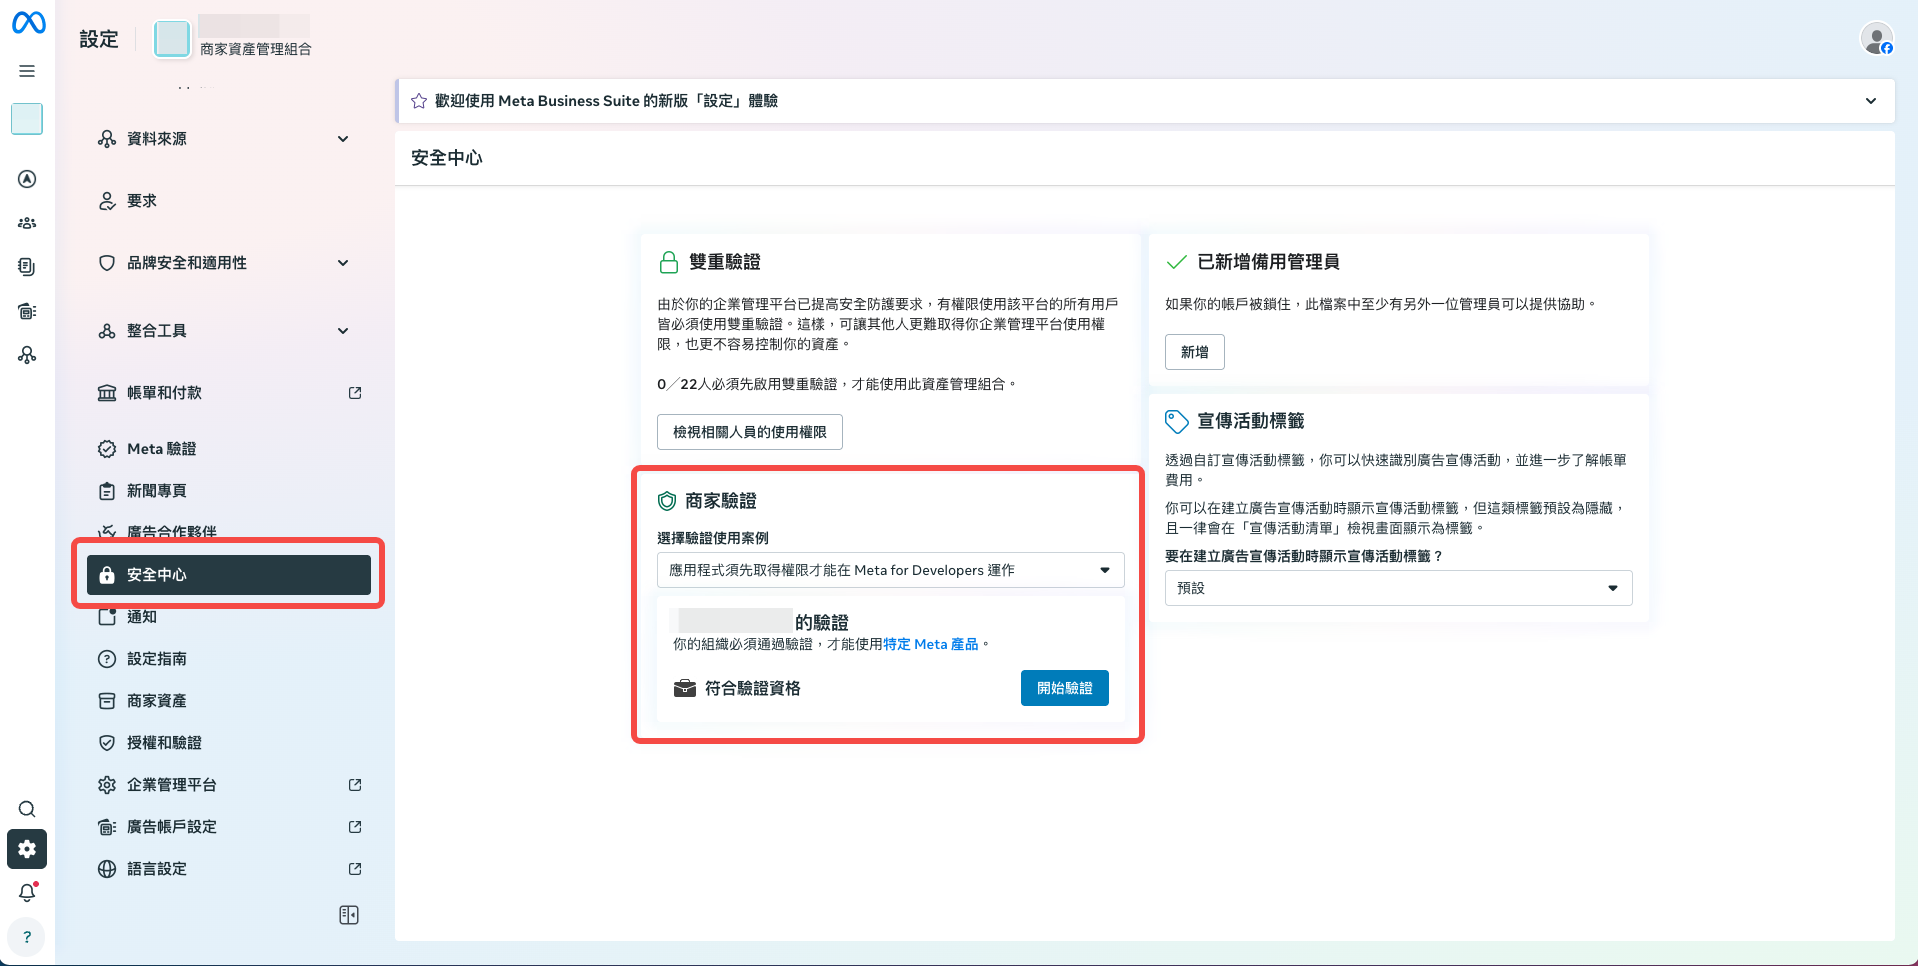Open the business portfolio switcher thumbnail at top
1918x966 pixels.
[172, 39]
